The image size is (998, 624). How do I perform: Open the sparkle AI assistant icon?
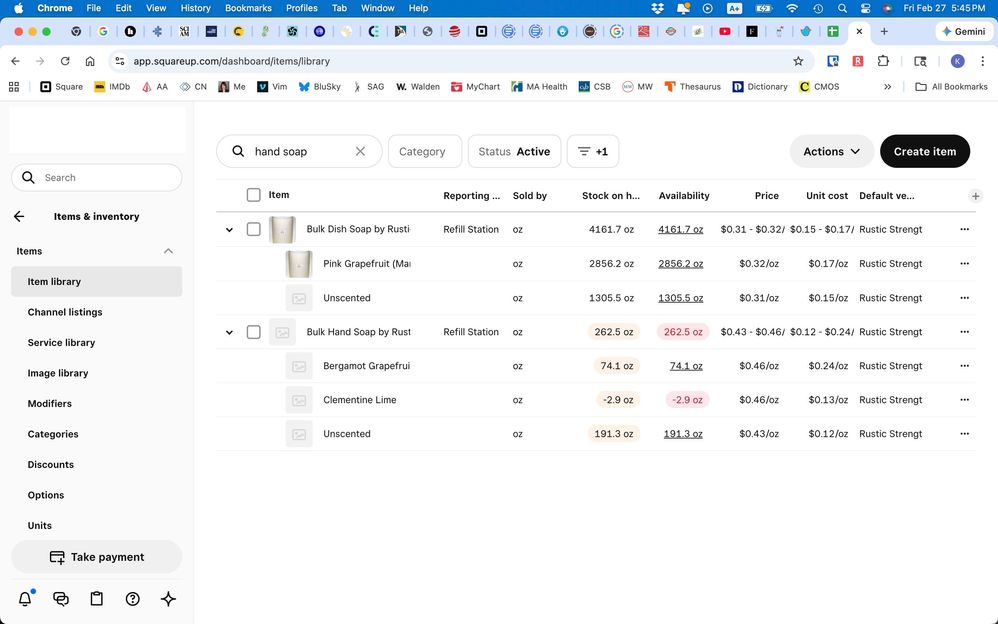[168, 599]
